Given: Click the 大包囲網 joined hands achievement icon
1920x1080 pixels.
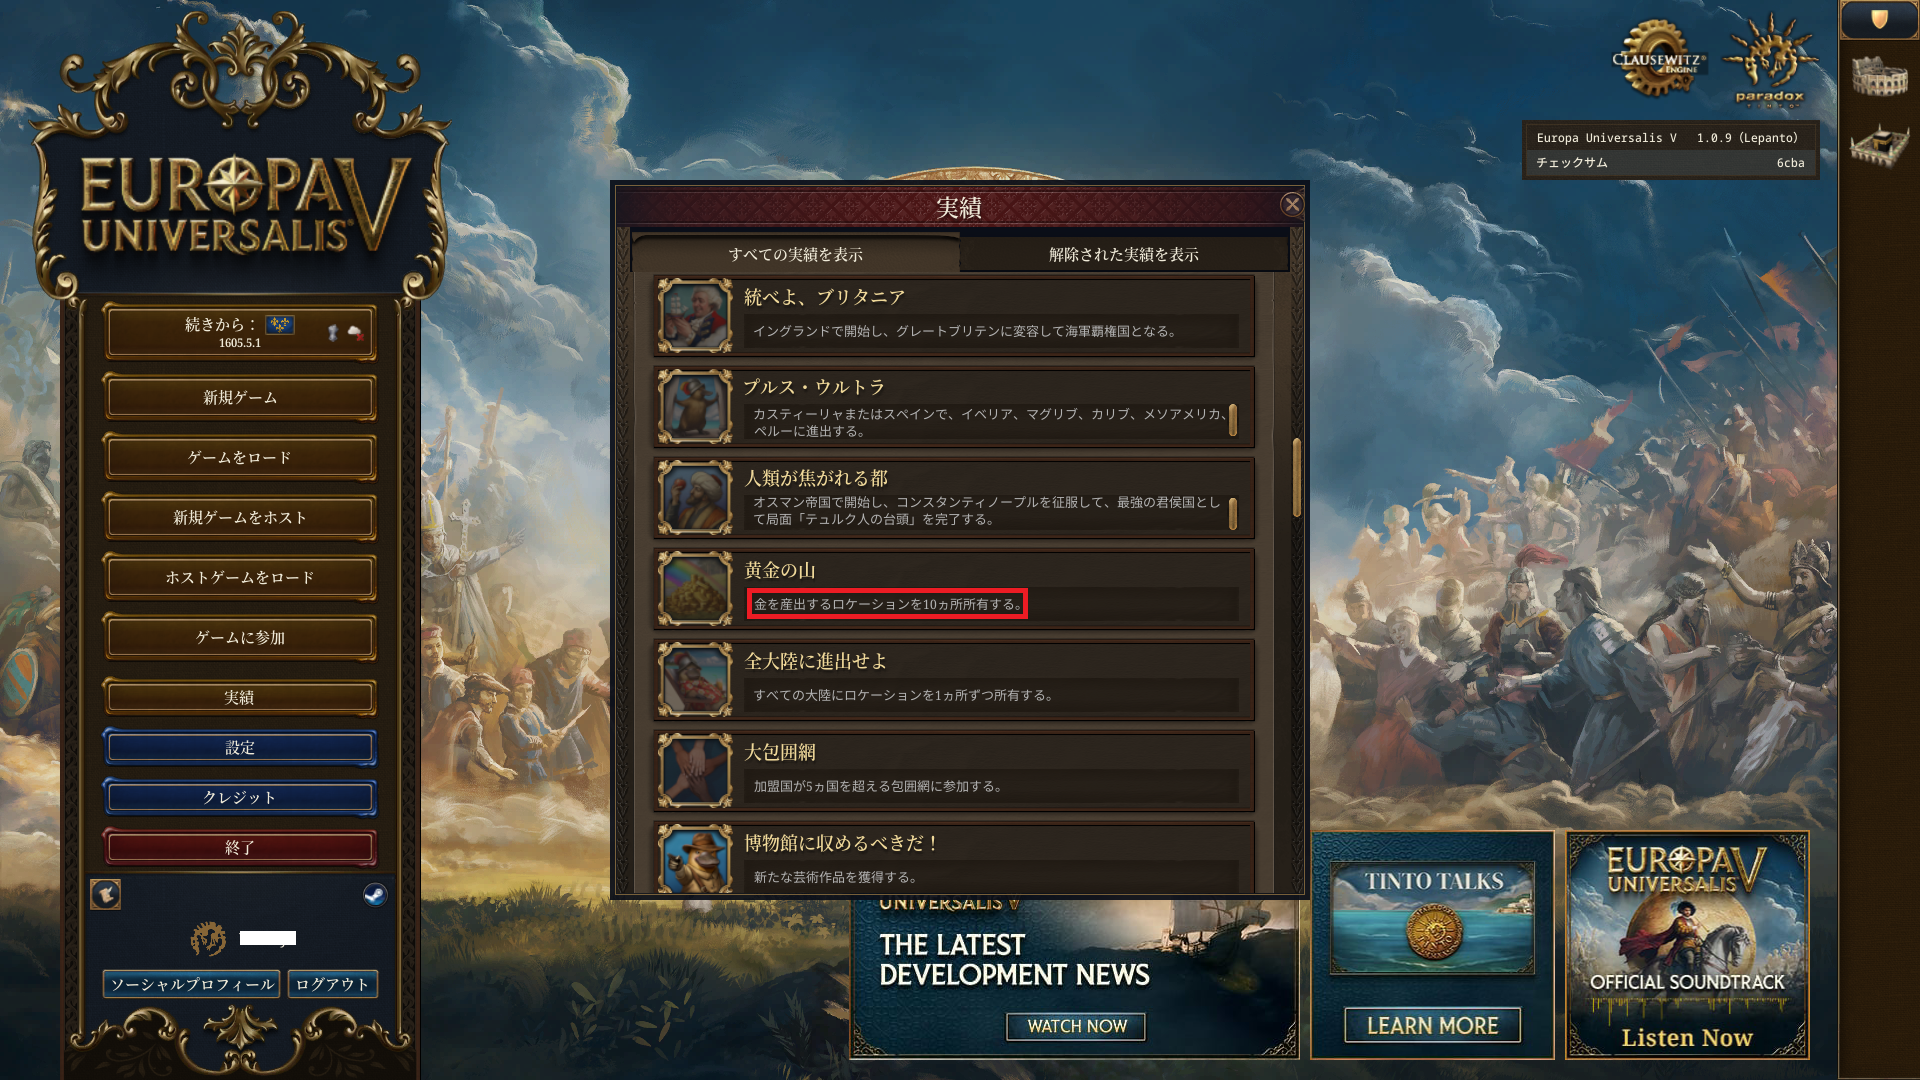Looking at the screenshot, I should [x=694, y=771].
